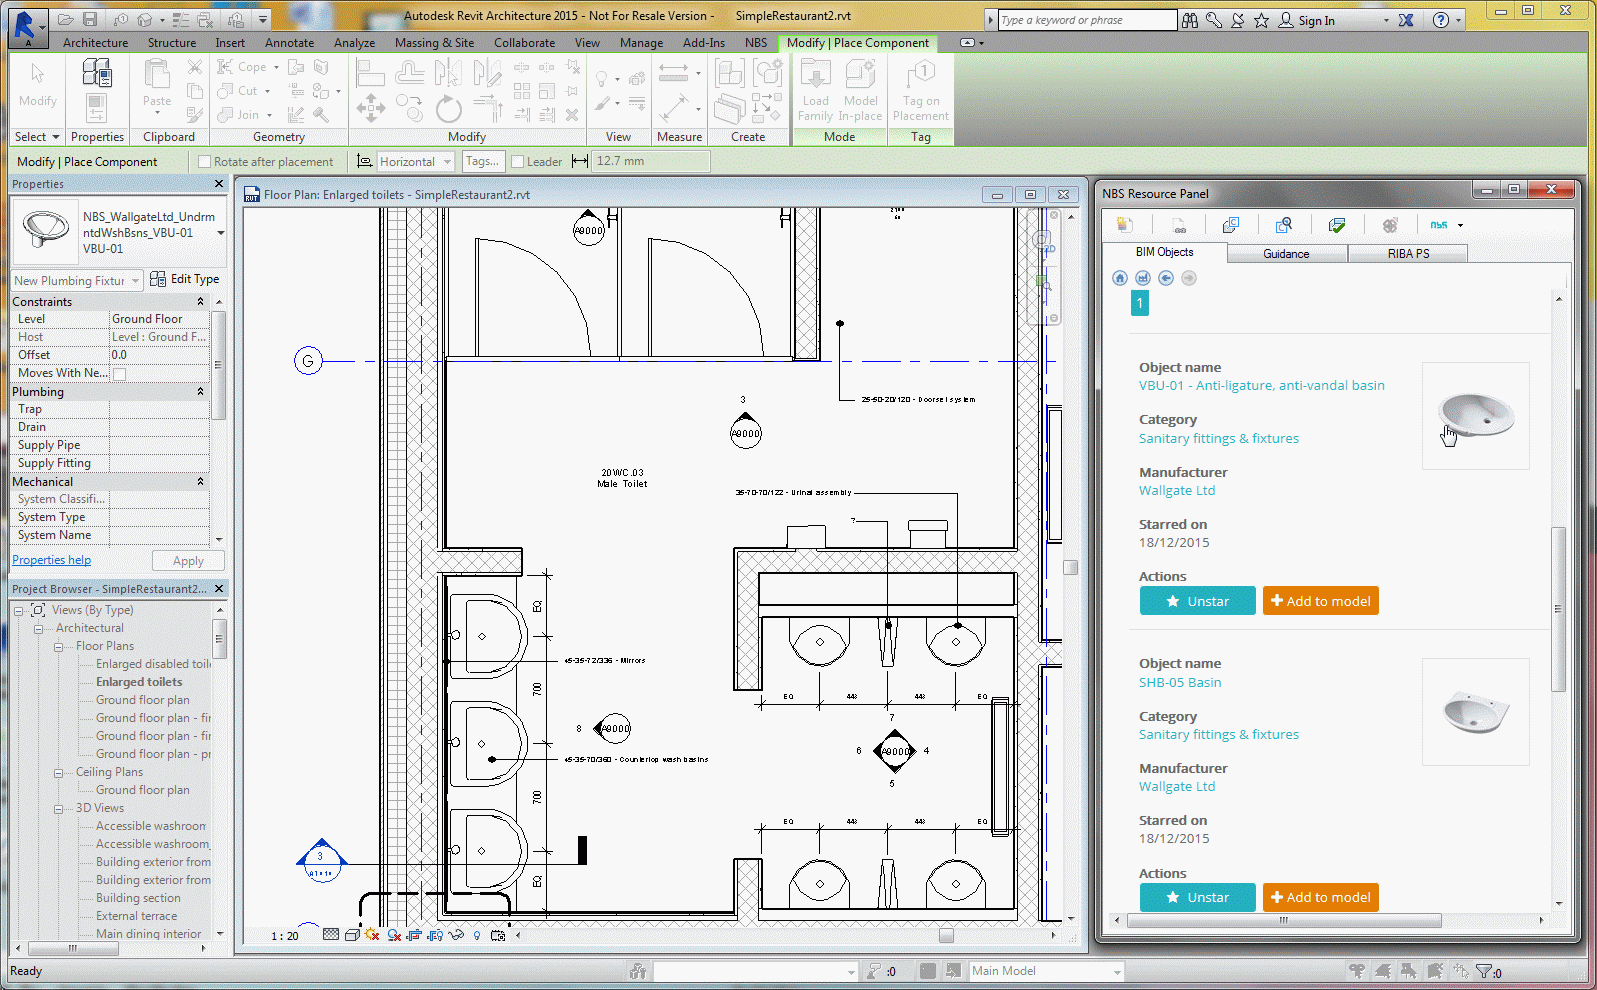This screenshot has height=990, width=1597.
Task: Toggle the Leader checkbox in options bar
Action: (518, 162)
